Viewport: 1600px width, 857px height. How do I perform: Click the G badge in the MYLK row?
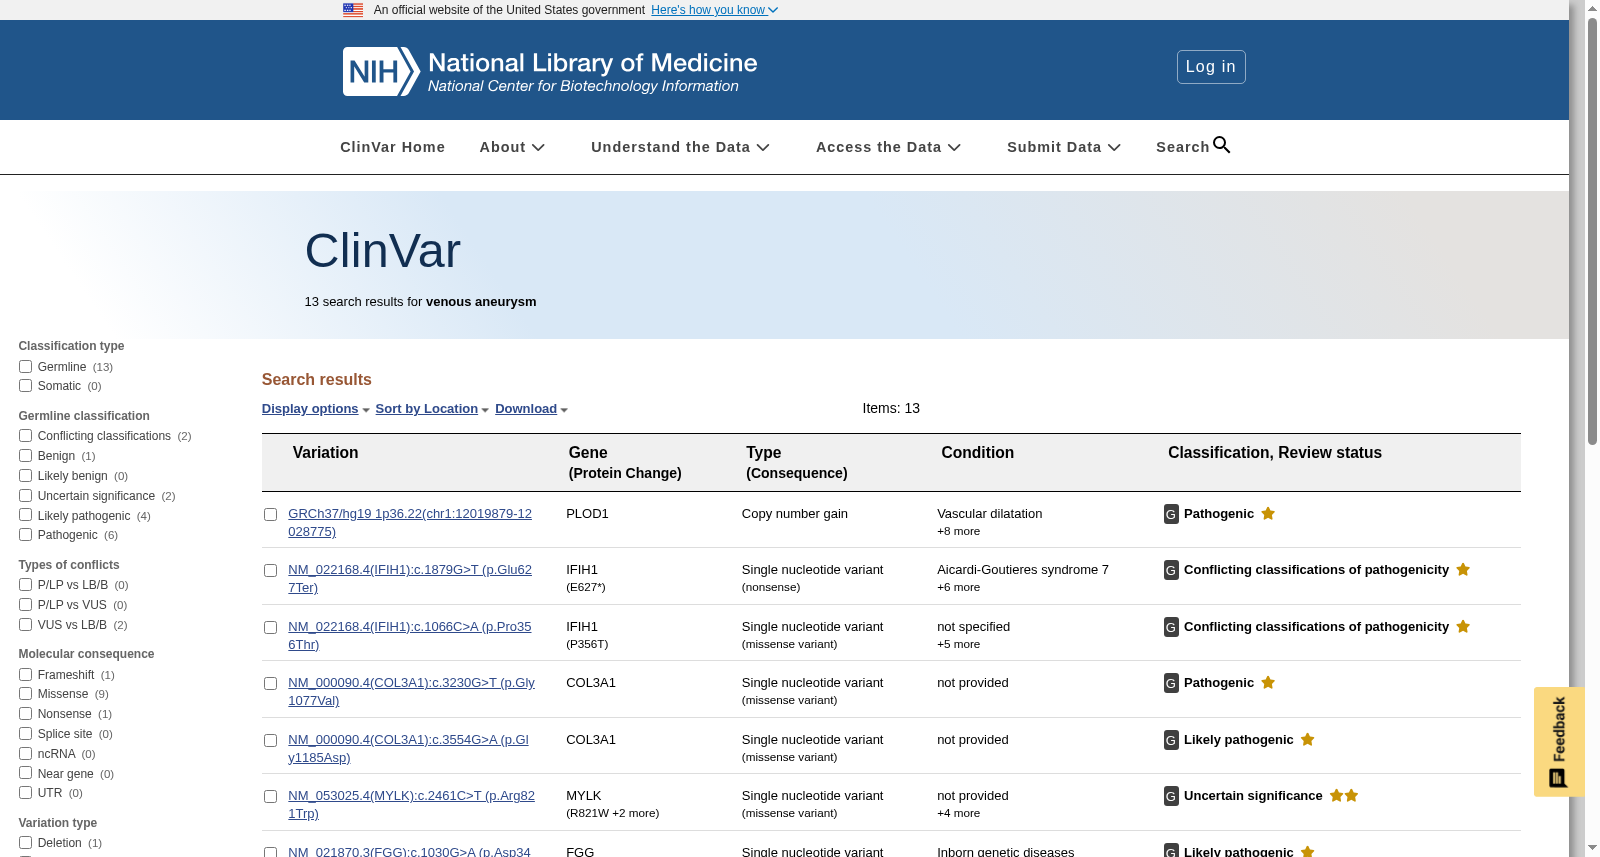click(1171, 796)
